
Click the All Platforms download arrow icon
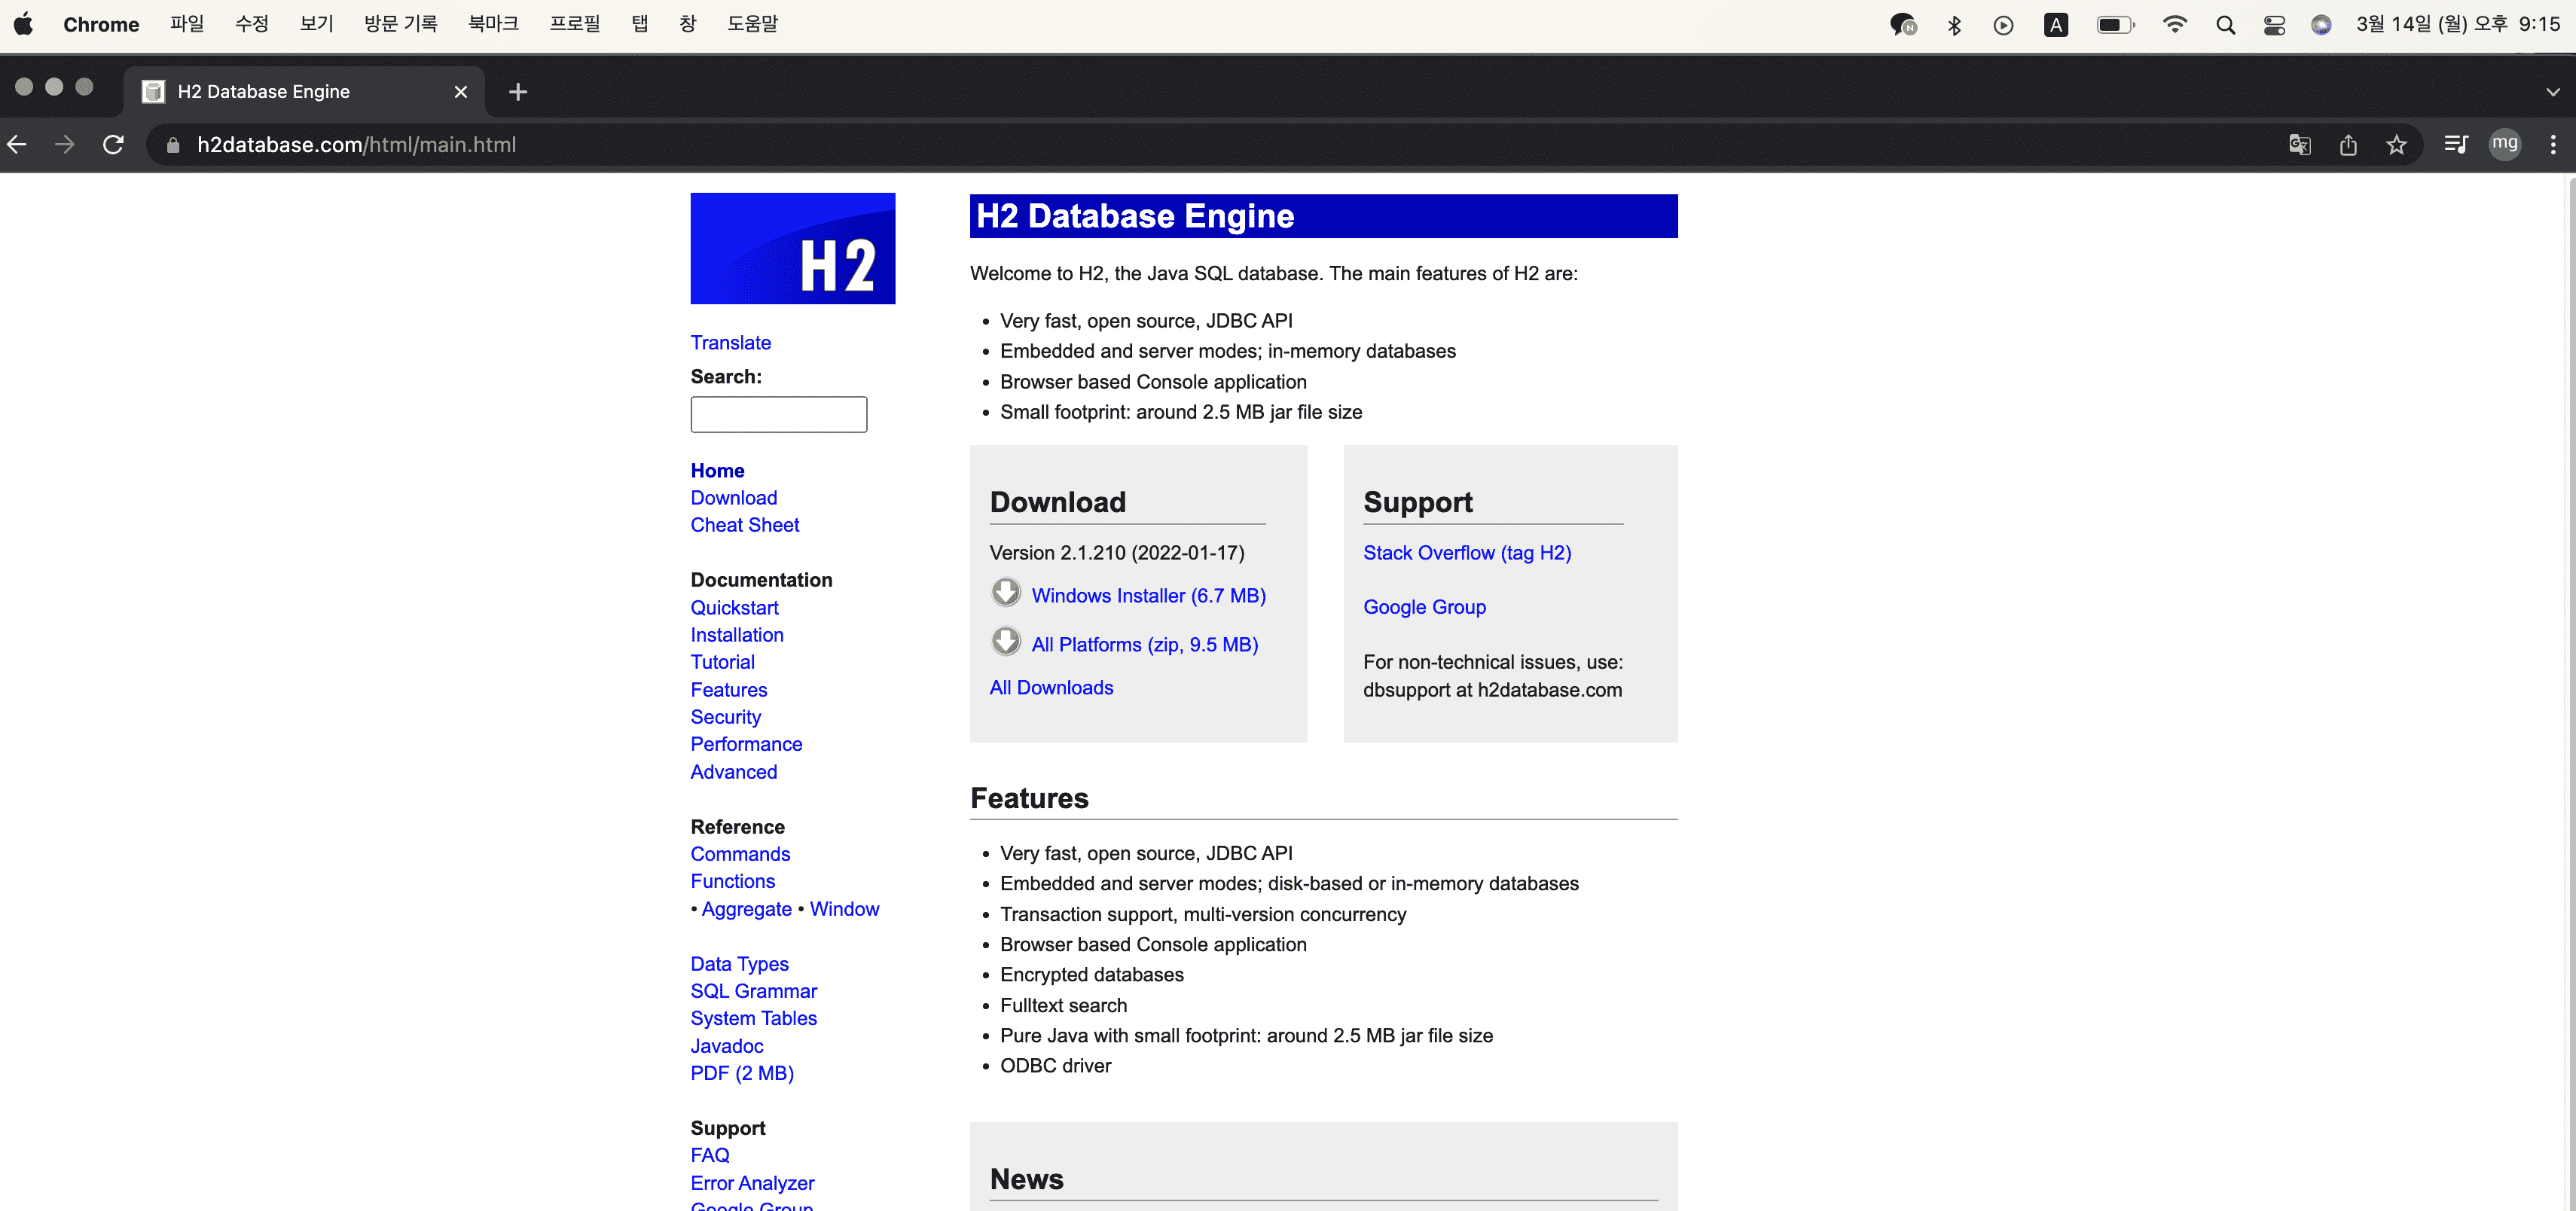pyautogui.click(x=1005, y=642)
